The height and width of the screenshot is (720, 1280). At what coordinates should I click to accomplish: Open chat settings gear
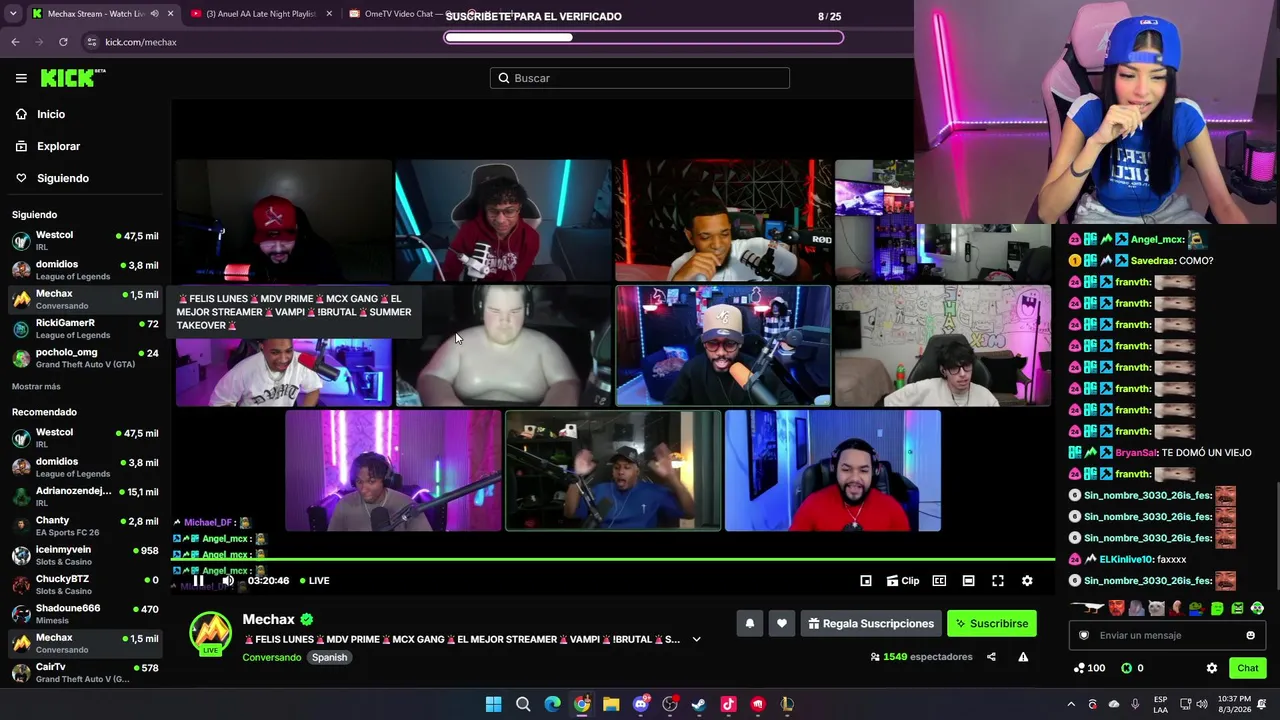[x=1212, y=668]
